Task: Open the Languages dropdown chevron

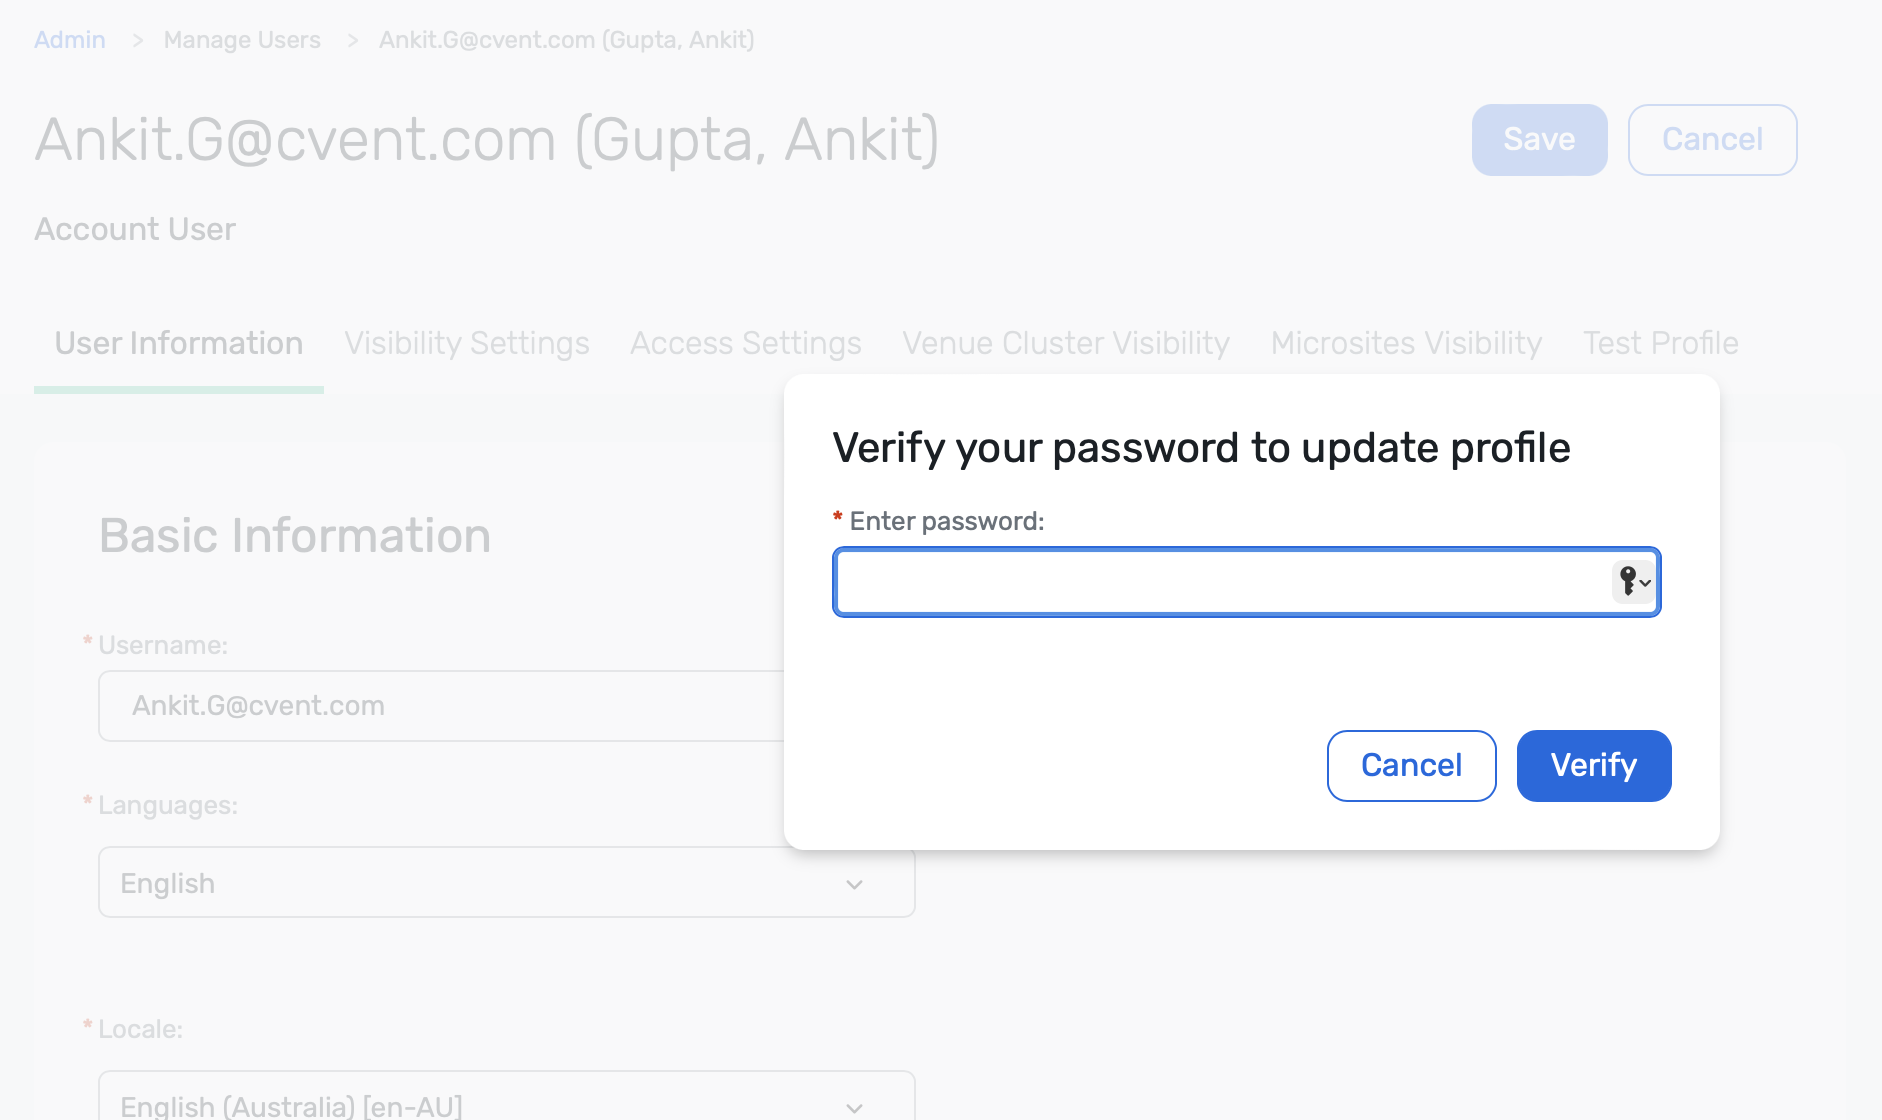Action: click(x=854, y=884)
